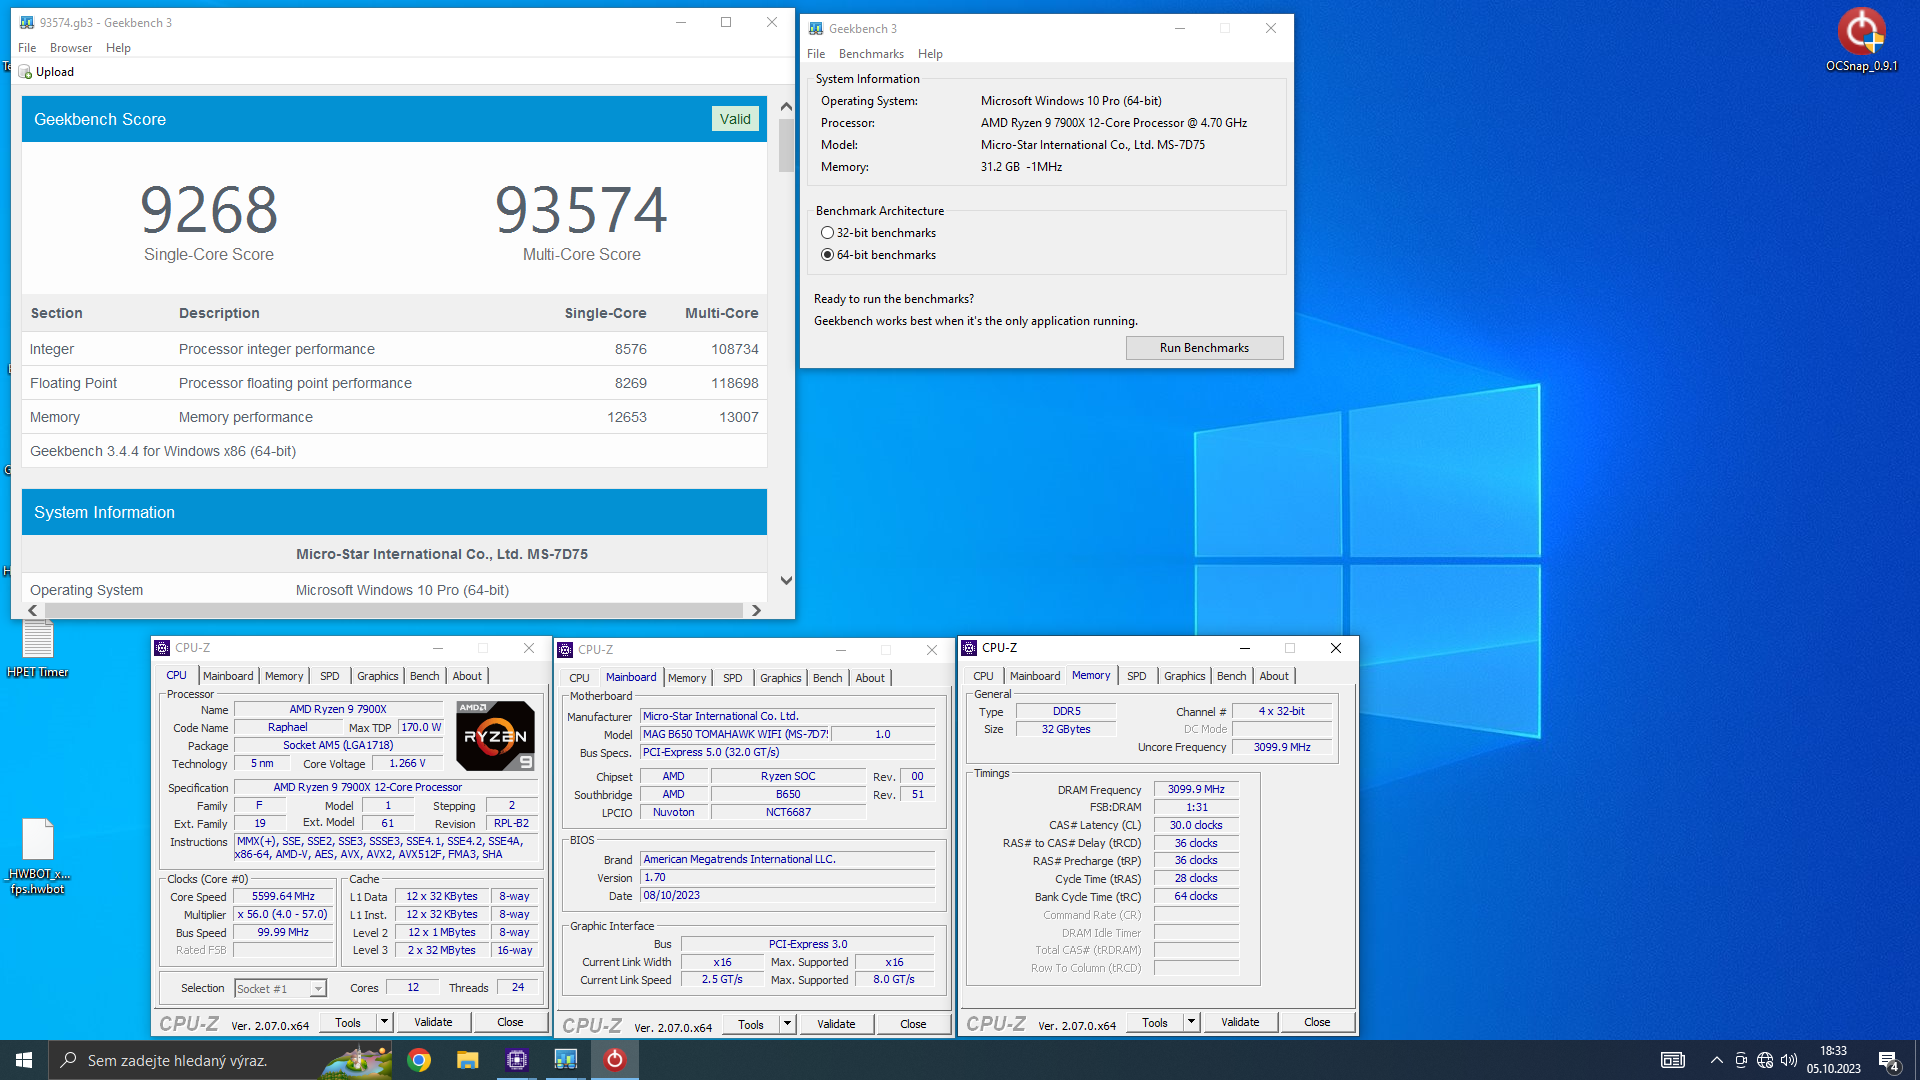Open the Socket #1 selection dropdown
The width and height of the screenshot is (1920, 1080).
tap(280, 989)
